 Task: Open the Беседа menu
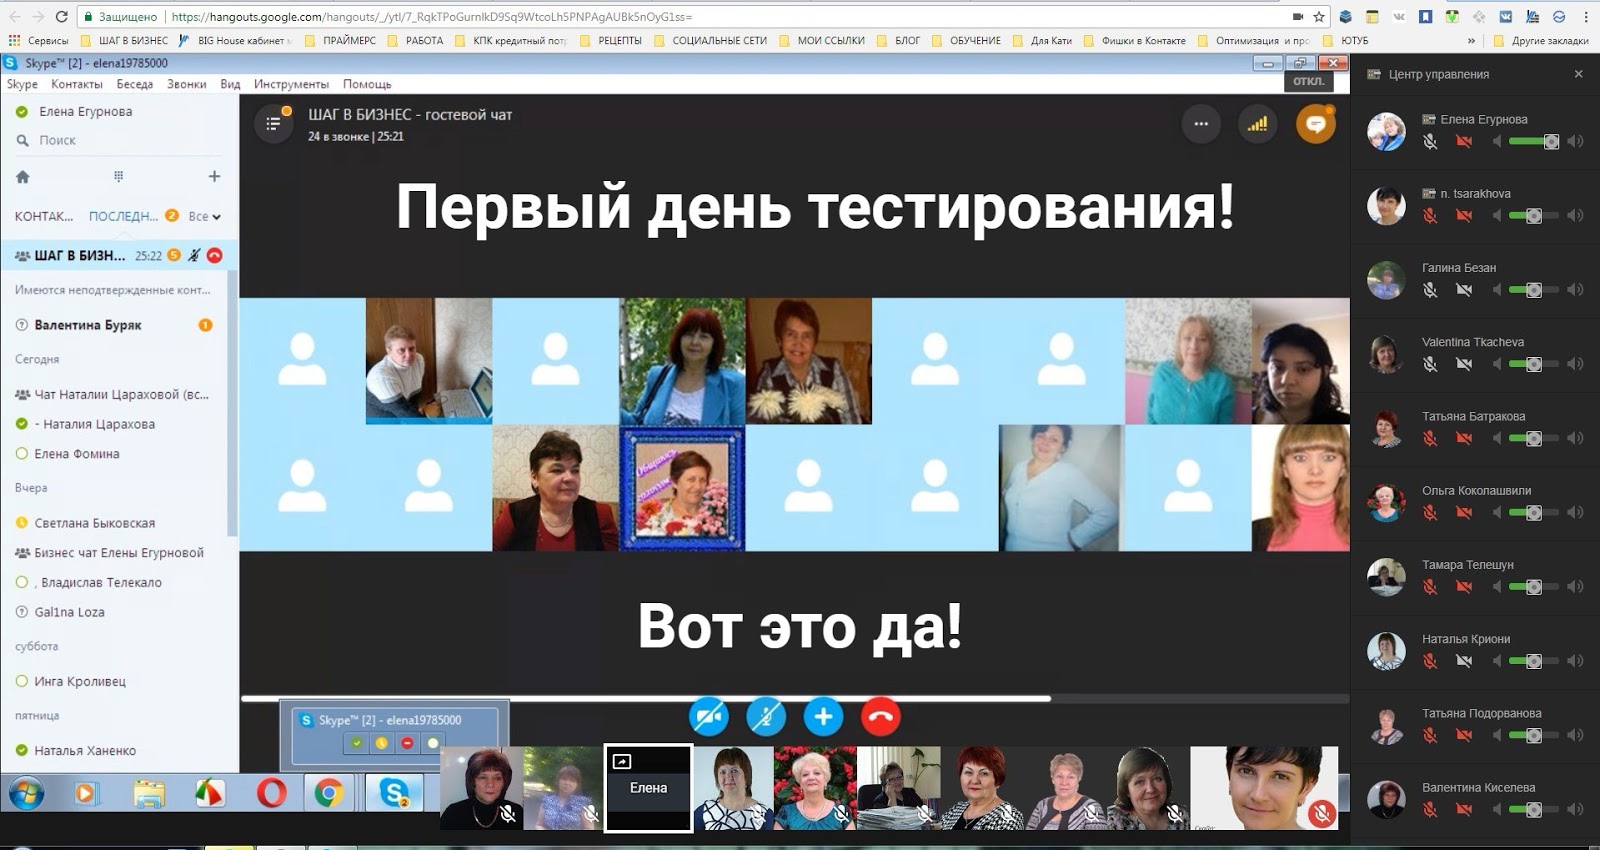click(135, 84)
